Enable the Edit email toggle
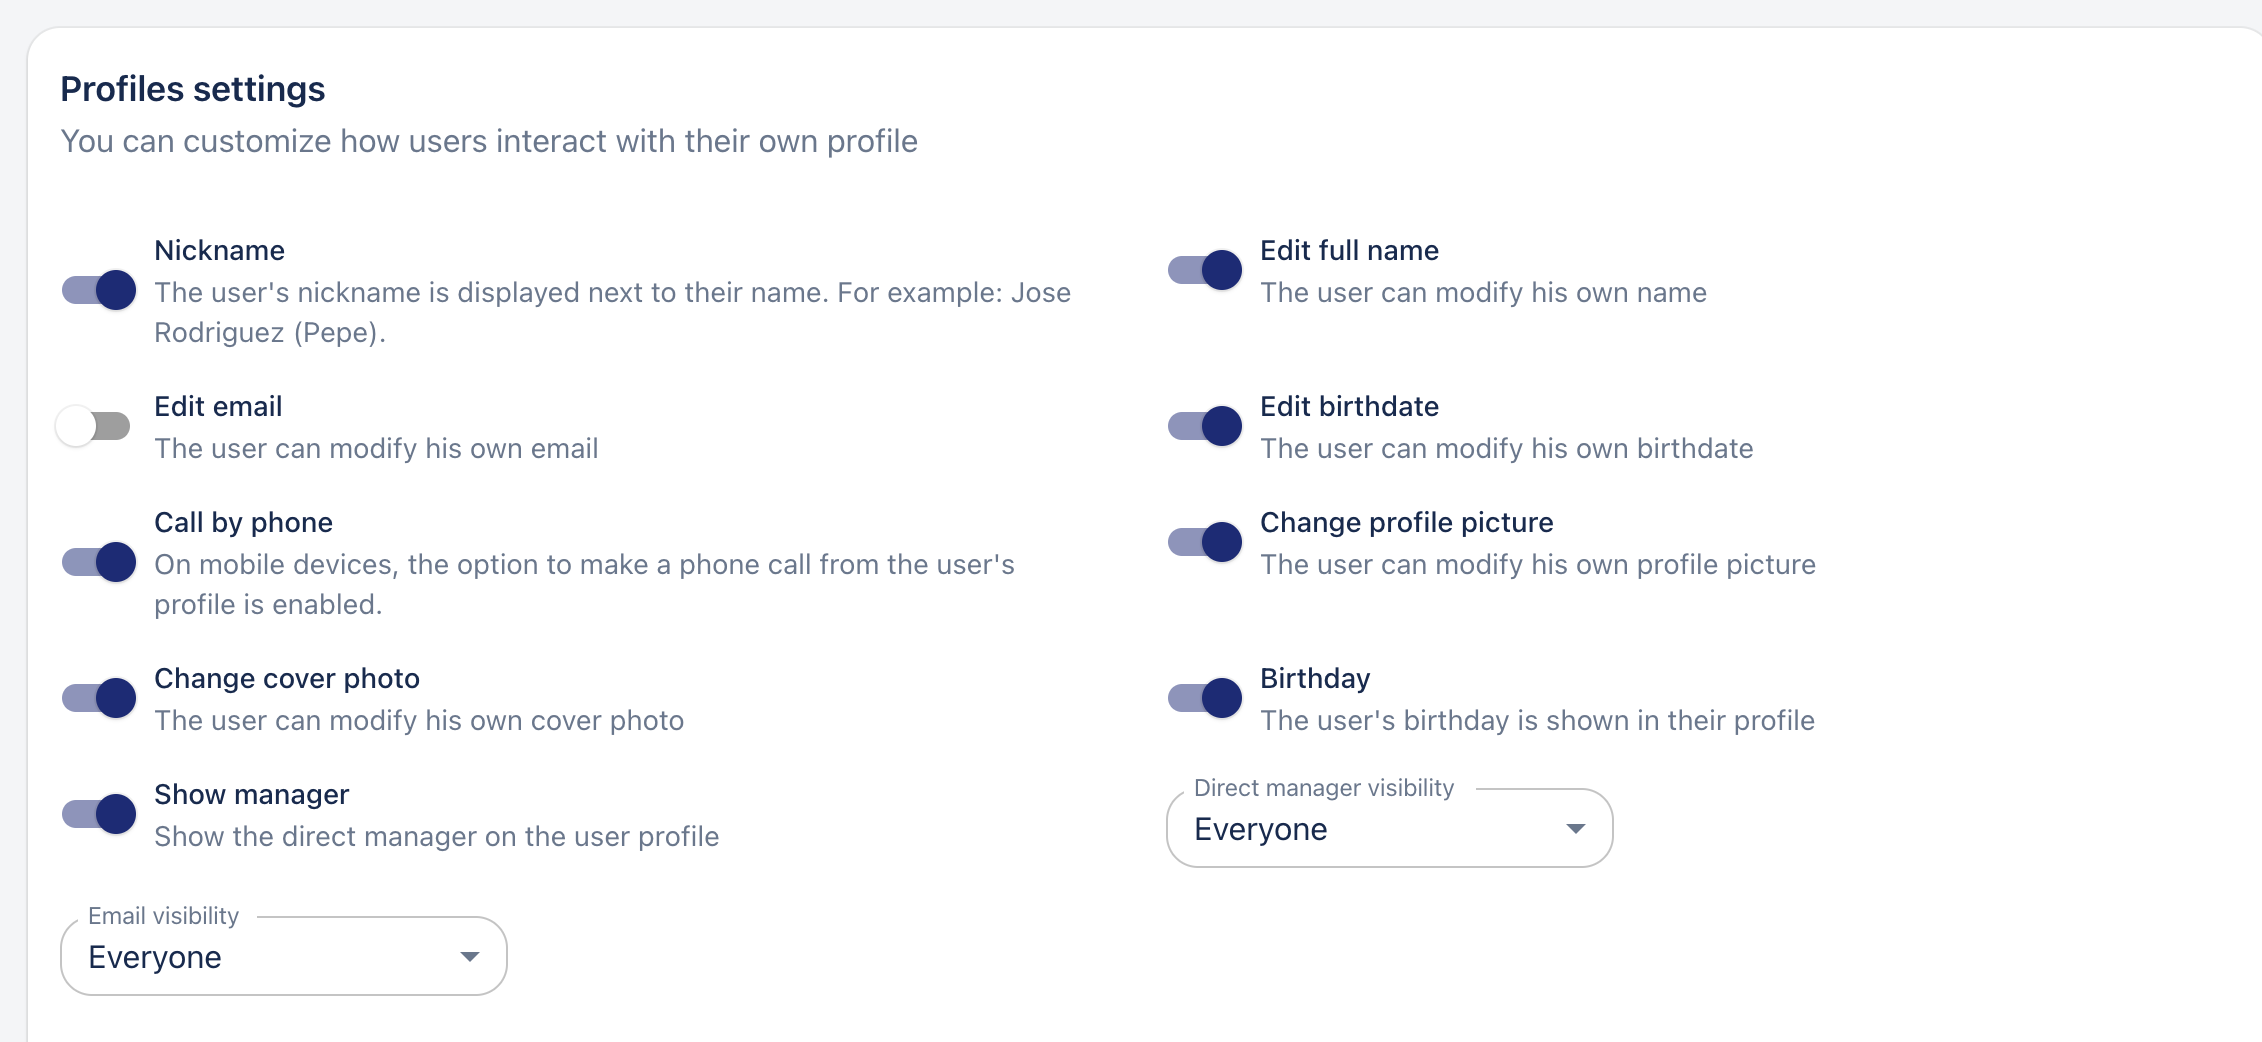Viewport: 2262px width, 1042px height. pyautogui.click(x=94, y=426)
